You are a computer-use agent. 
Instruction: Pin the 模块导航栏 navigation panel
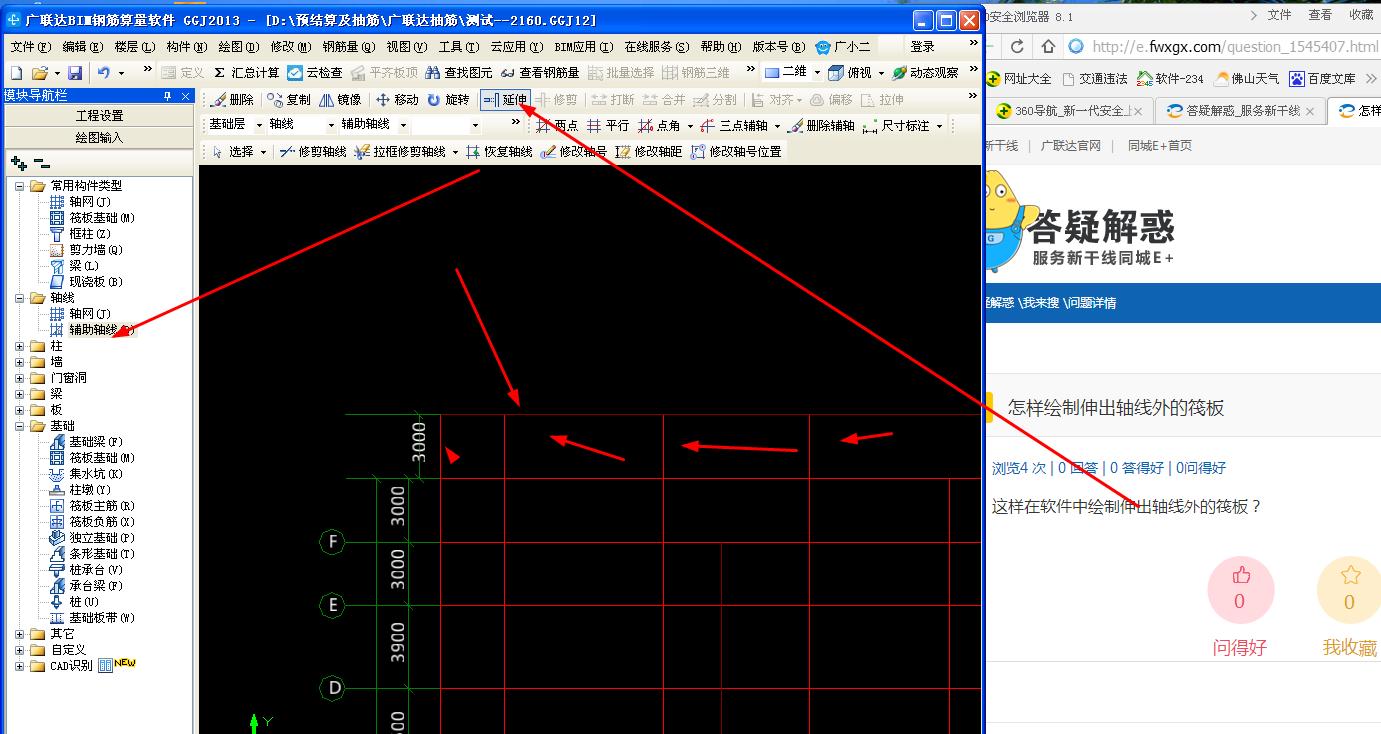168,96
